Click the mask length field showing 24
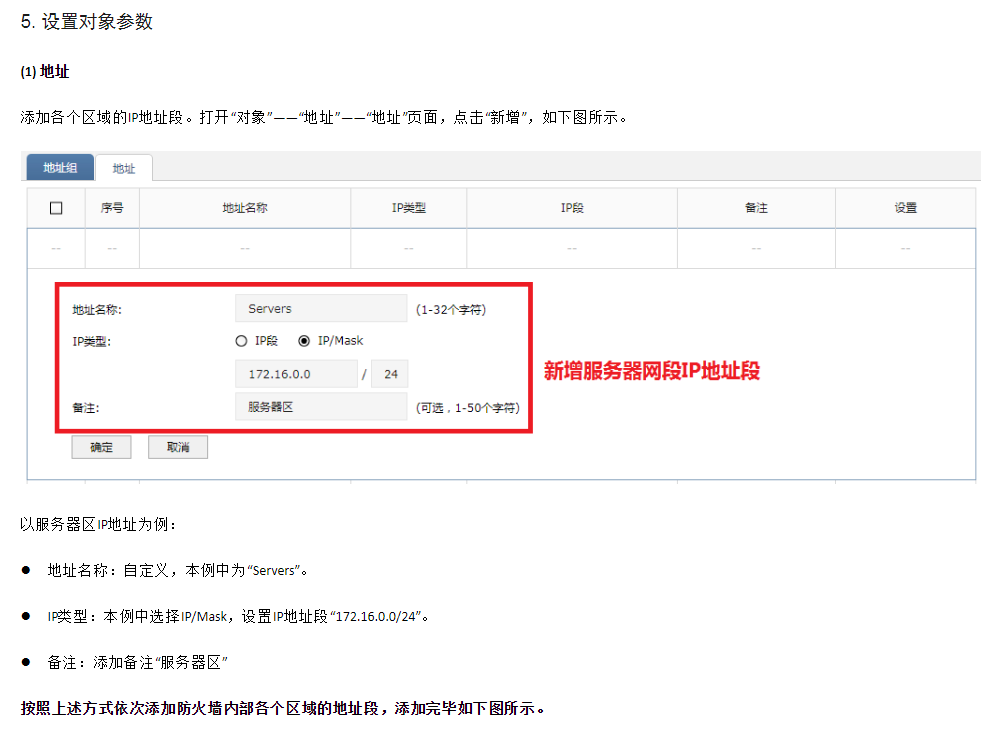Viewport: 996px width, 730px height. coord(389,374)
